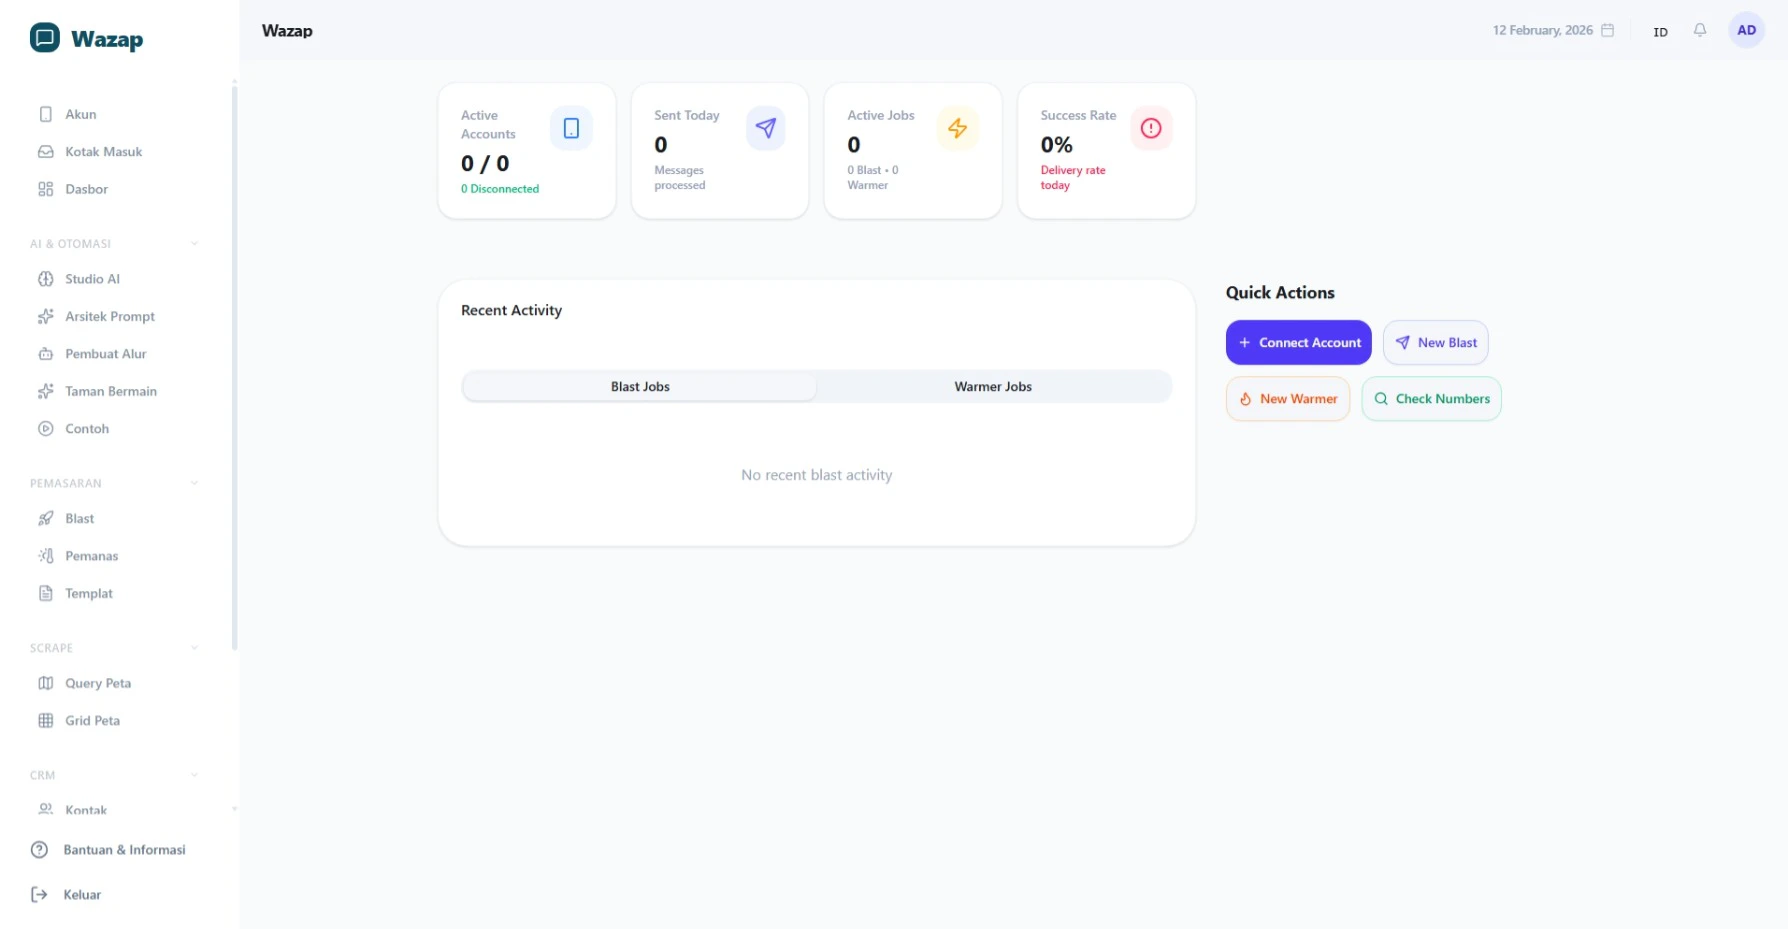This screenshot has height=929, width=1788.
Task: Select the Pemanas feature
Action: pyautogui.click(x=91, y=555)
